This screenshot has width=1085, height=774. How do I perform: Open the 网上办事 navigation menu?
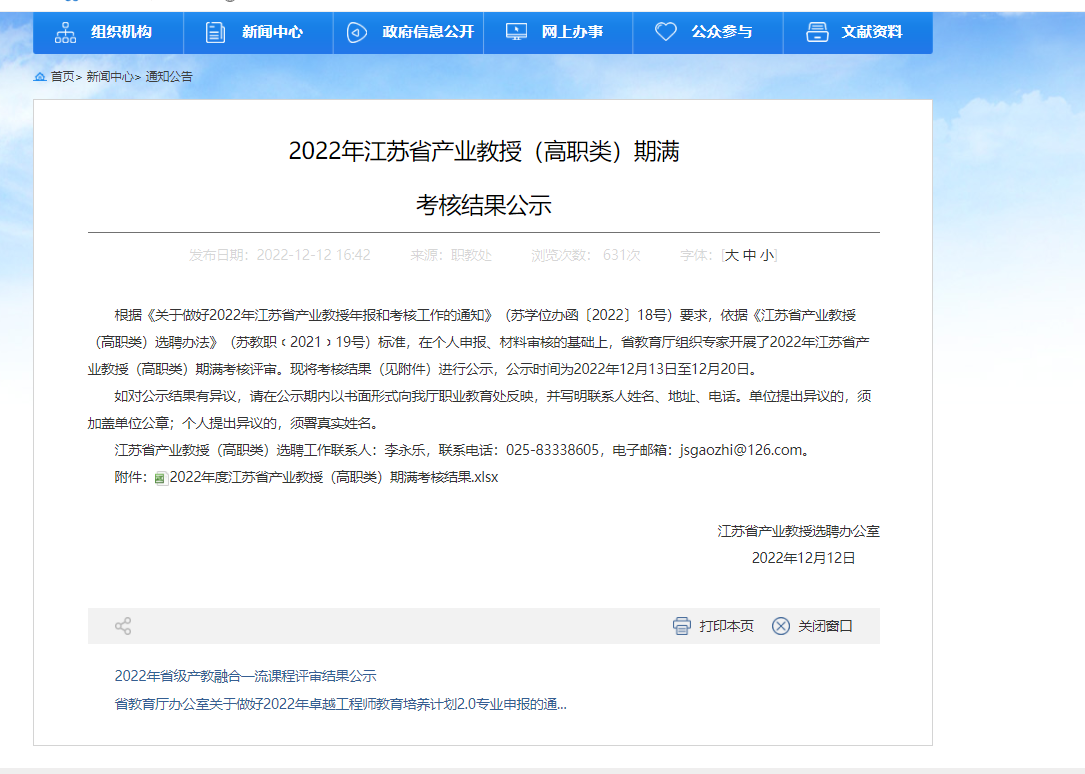pyautogui.click(x=572, y=32)
